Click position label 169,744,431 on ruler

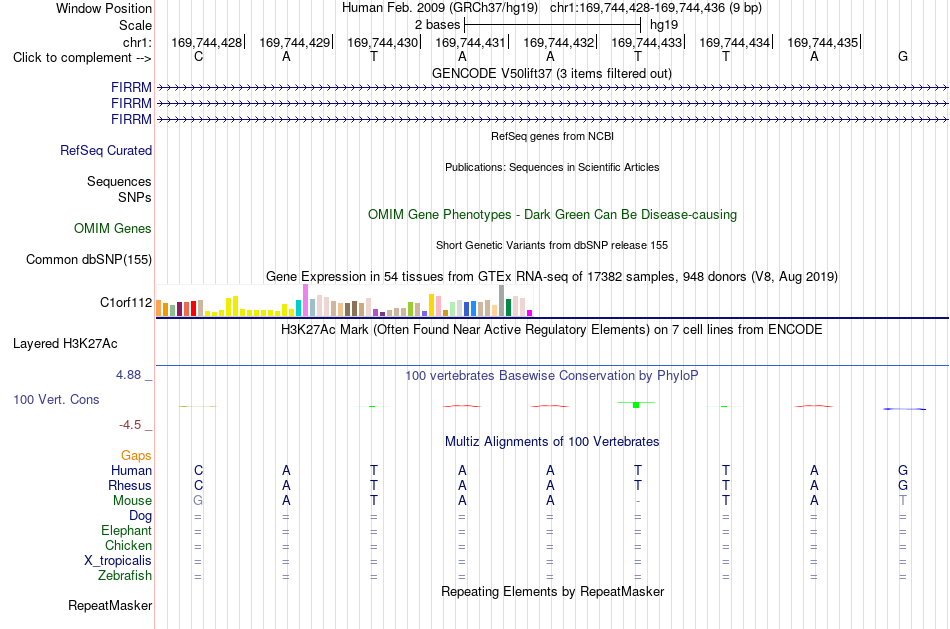coord(470,42)
